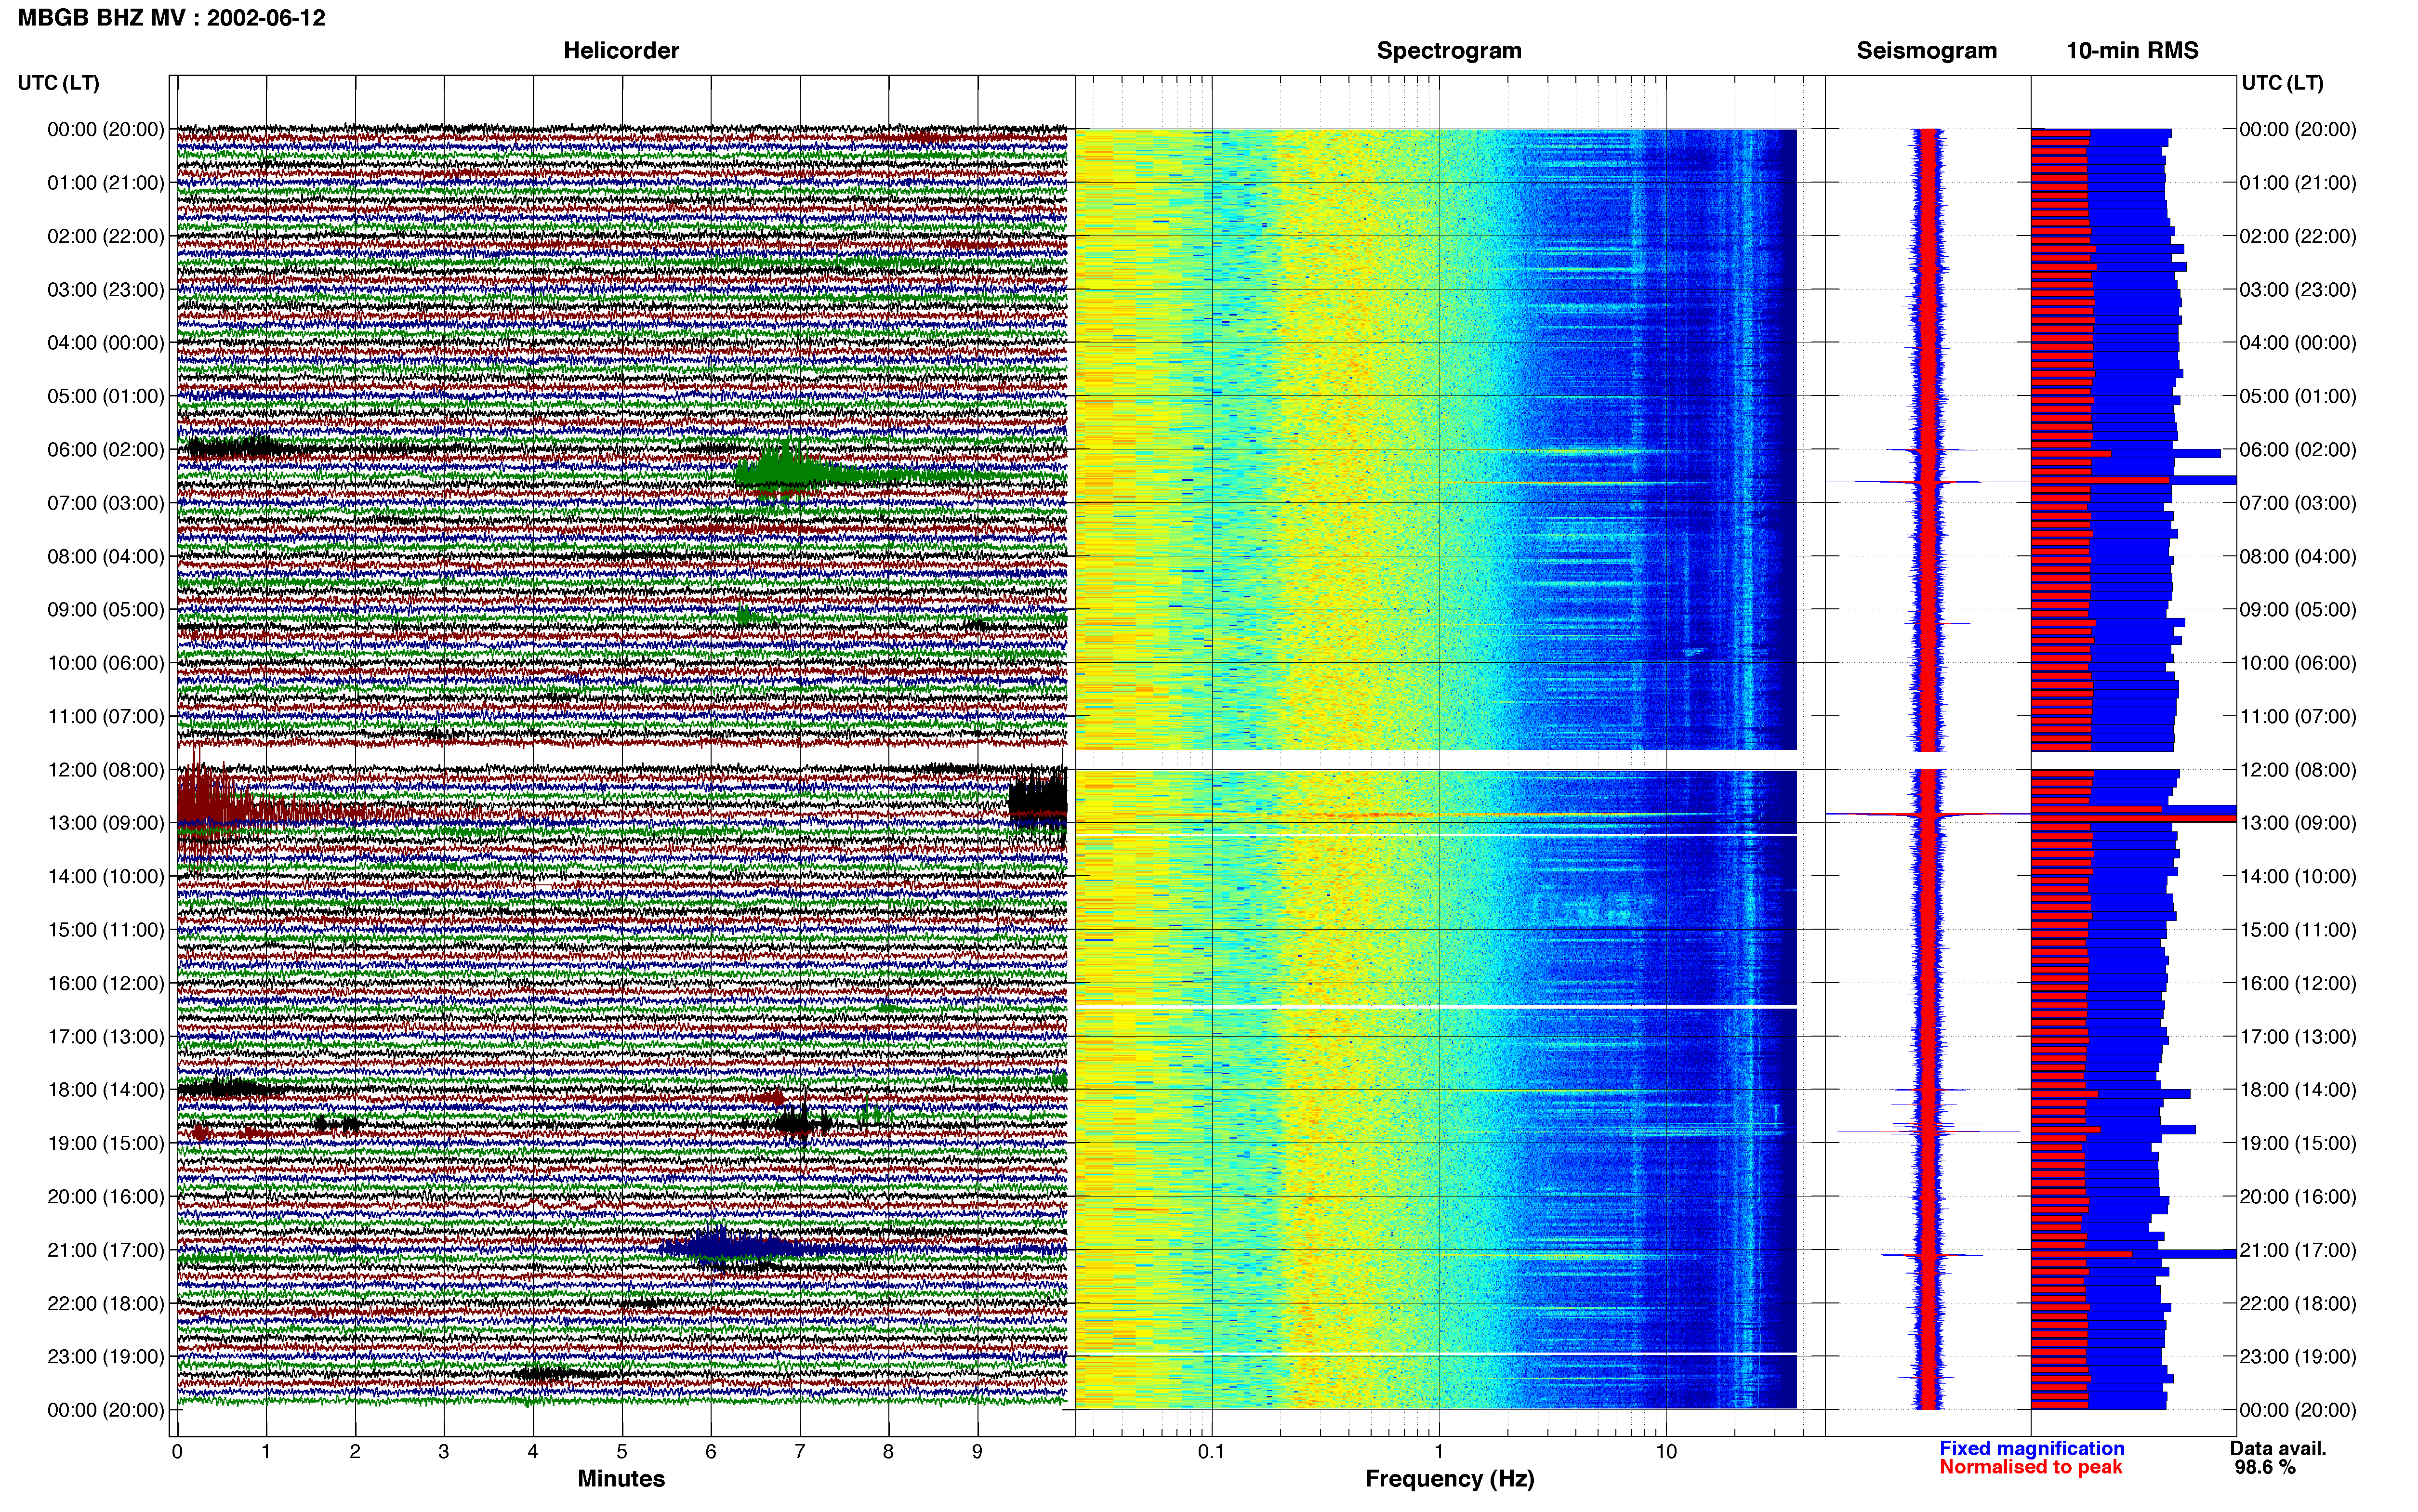The height and width of the screenshot is (1512, 2418).
Task: Click '01:00 (21:00)' label beside the Helicorder
Action: 106,183
